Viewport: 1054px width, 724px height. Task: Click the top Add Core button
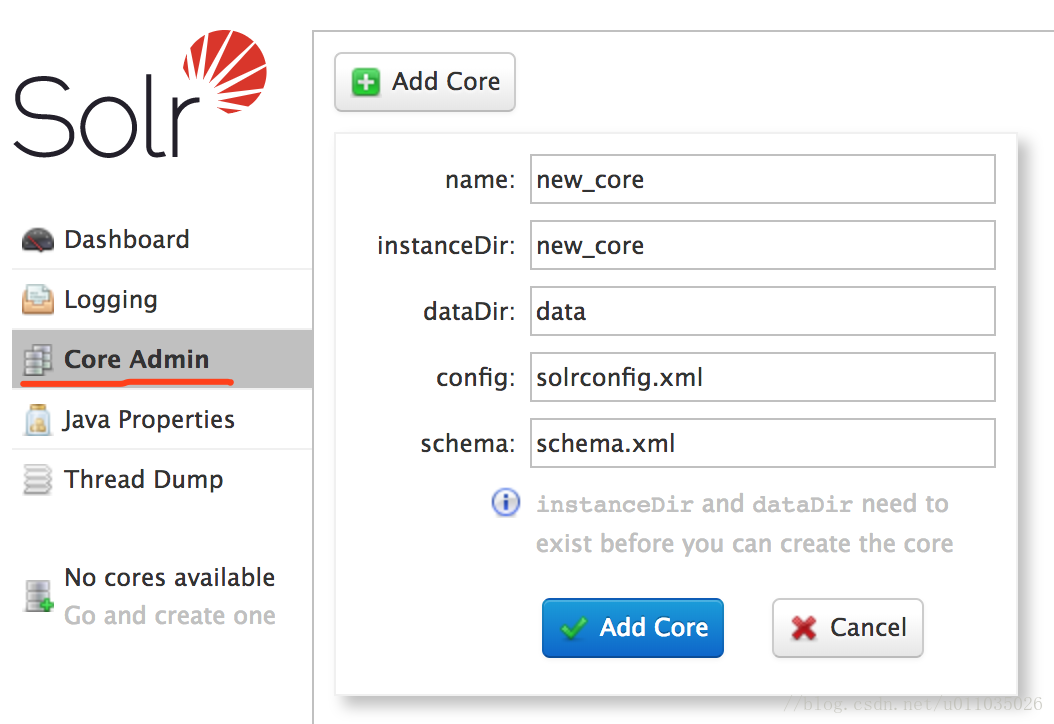[425, 82]
